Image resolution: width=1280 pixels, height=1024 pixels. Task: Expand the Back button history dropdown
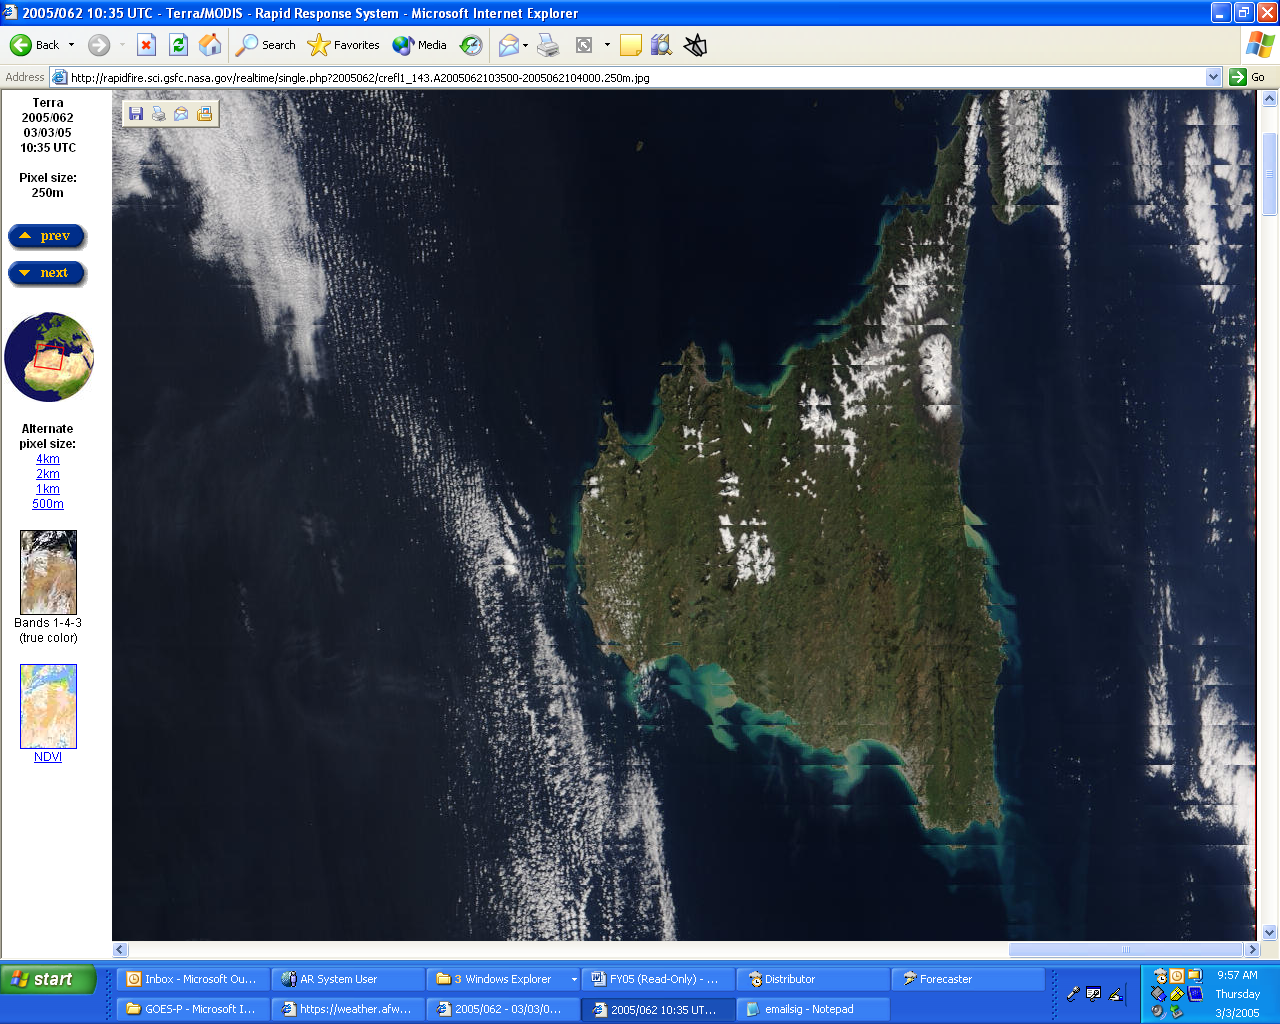[x=72, y=45]
